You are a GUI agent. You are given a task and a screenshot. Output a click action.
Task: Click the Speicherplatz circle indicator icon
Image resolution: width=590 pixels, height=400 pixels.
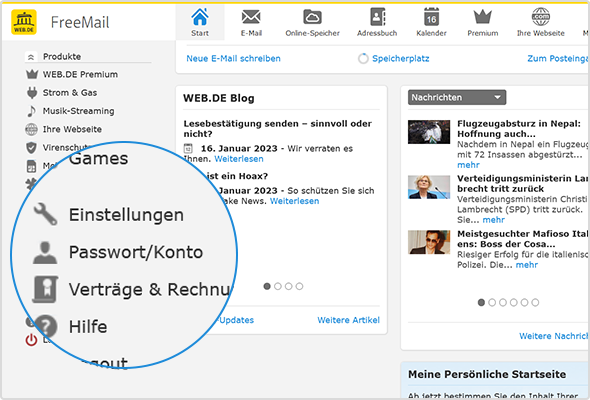click(363, 59)
